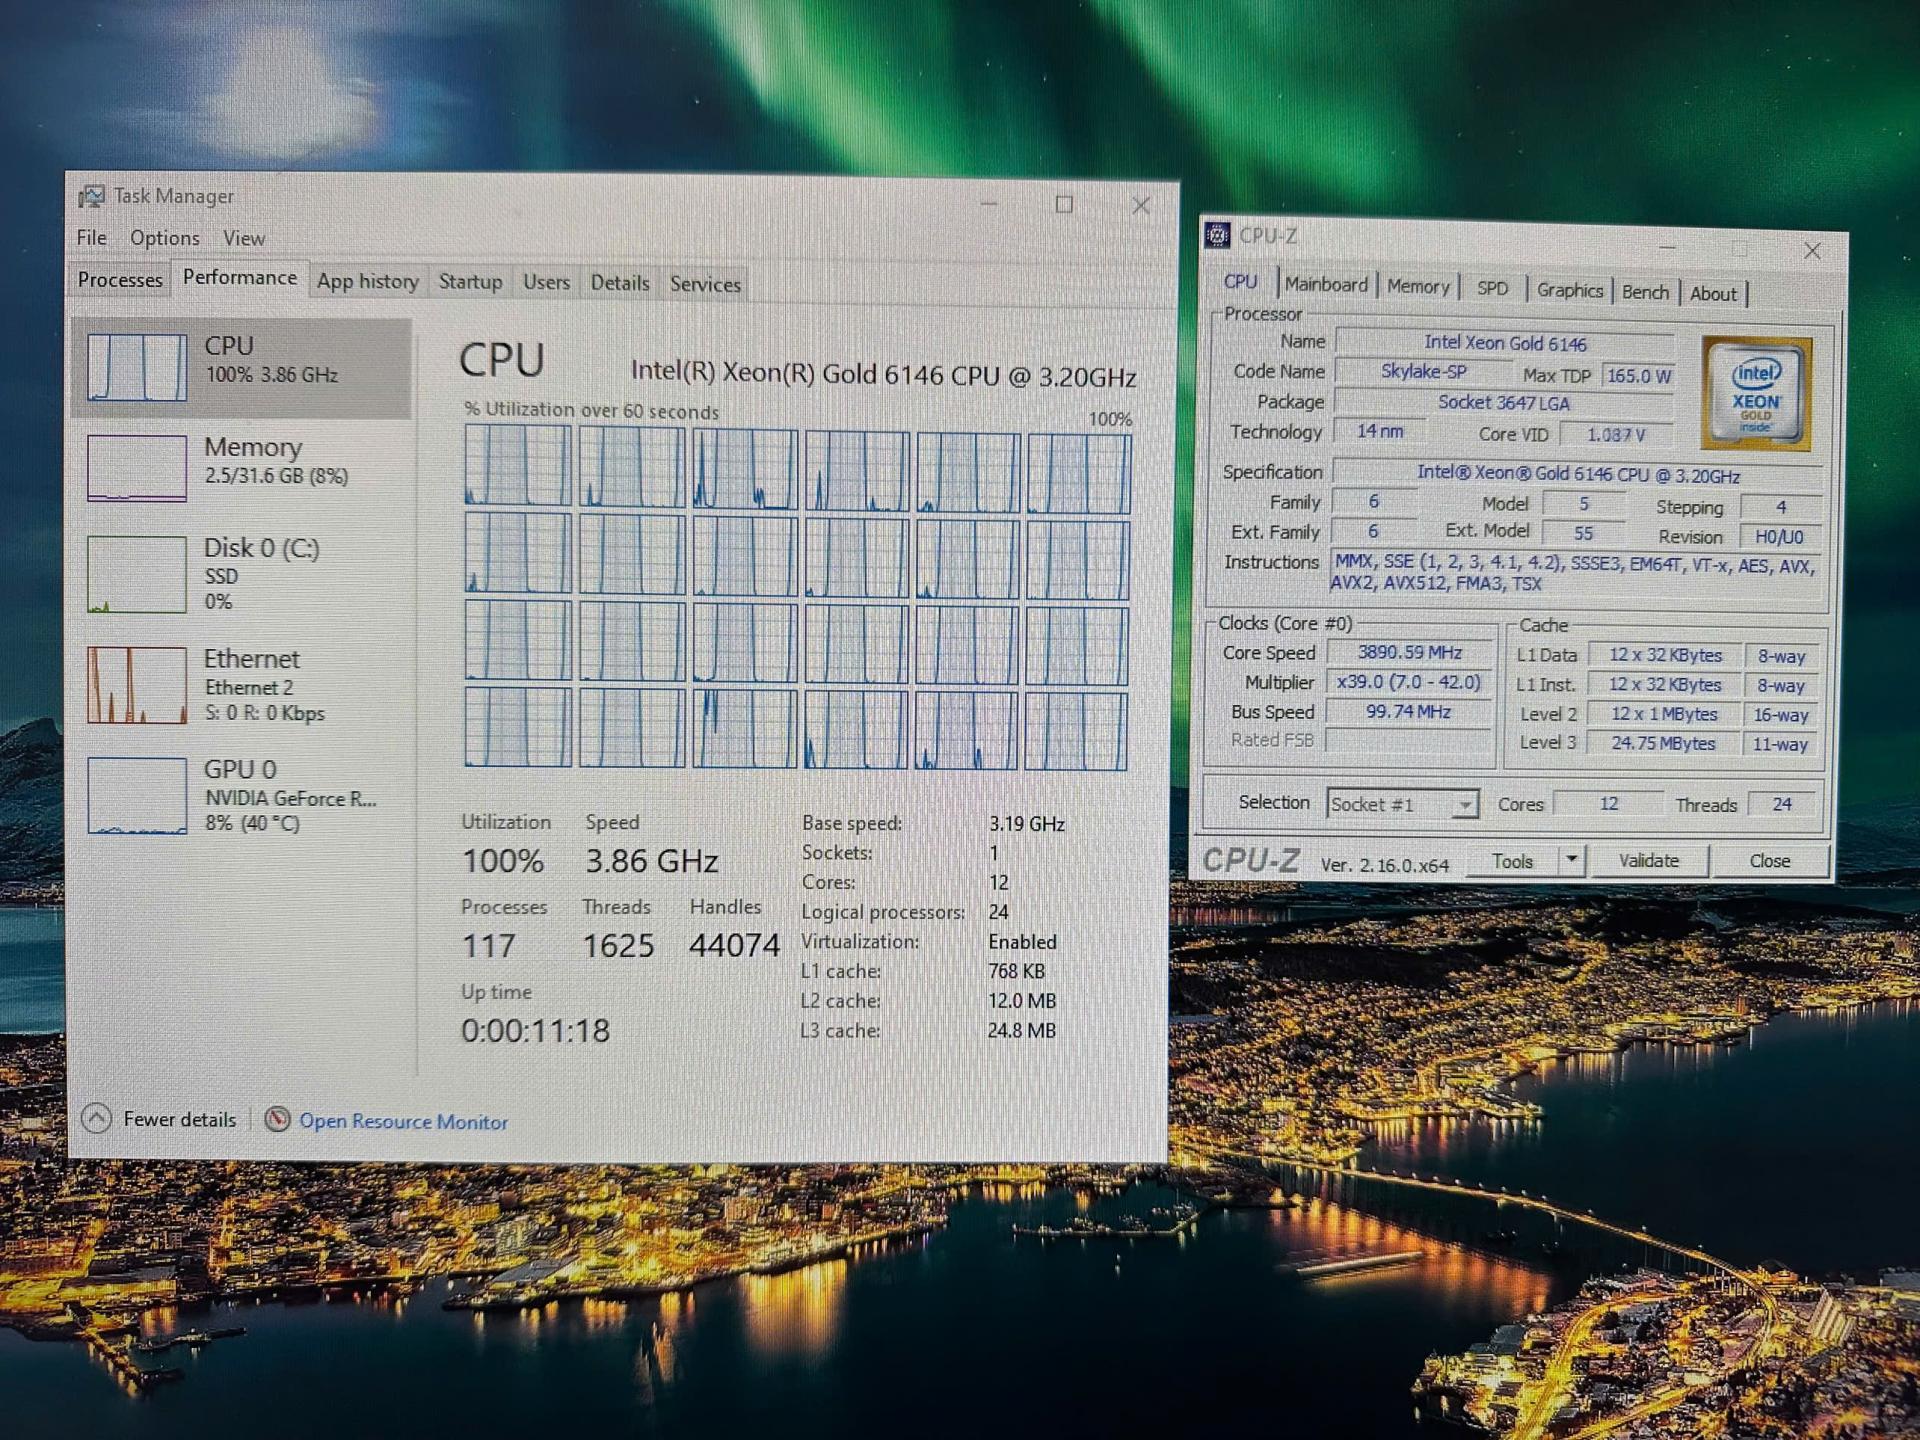Switch to the SPD tab in CPU-Z

[1493, 288]
